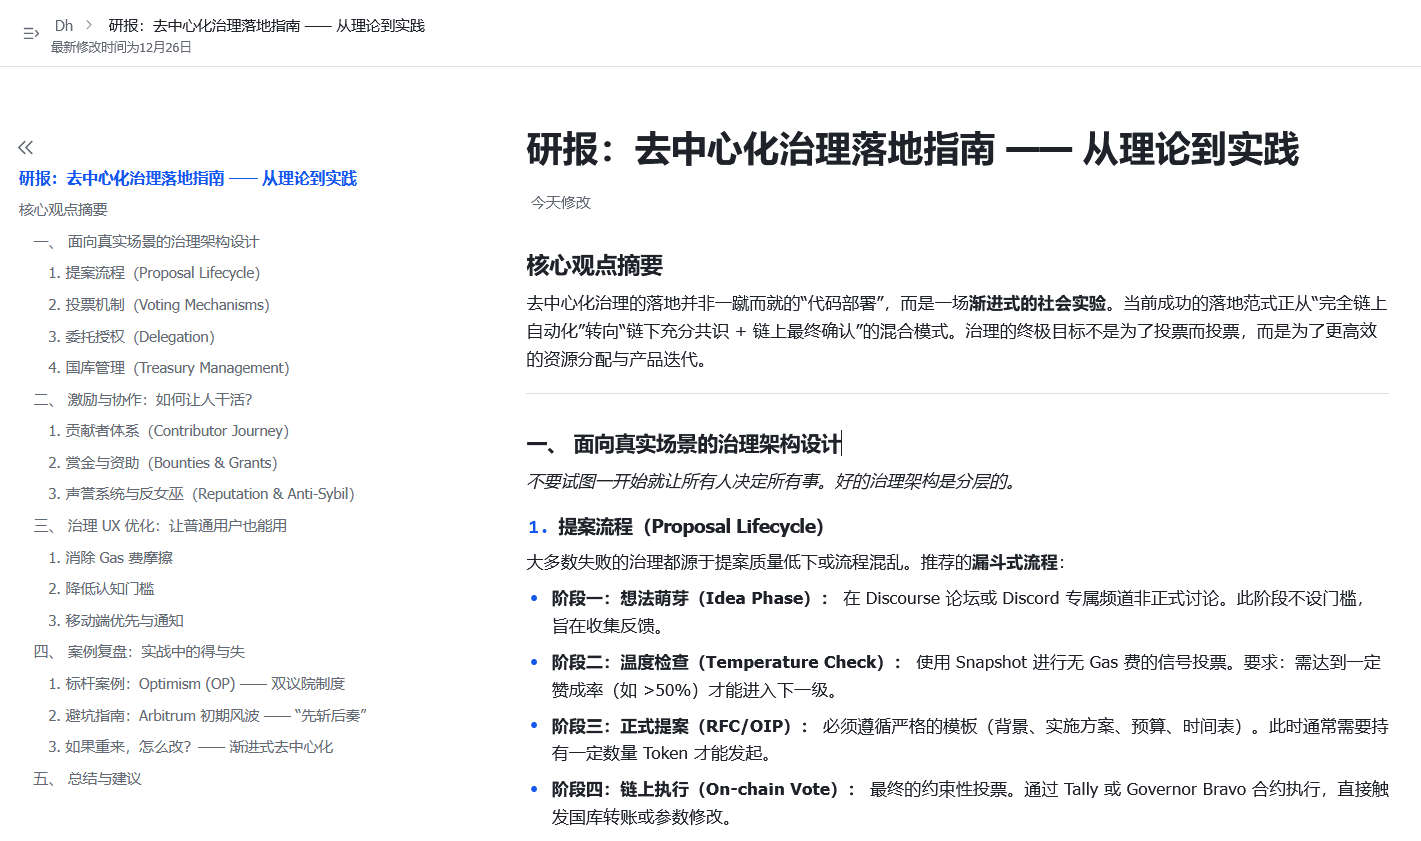Screen dimensions: 1421x841
Task: Go to '一、面向真实场景的治理架构设计' outline entry
Action: point(146,241)
